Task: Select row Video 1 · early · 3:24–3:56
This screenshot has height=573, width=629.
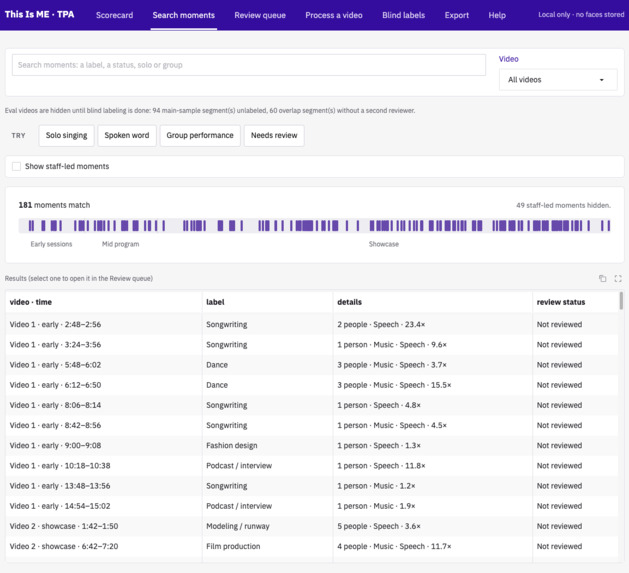Action: coord(312,344)
